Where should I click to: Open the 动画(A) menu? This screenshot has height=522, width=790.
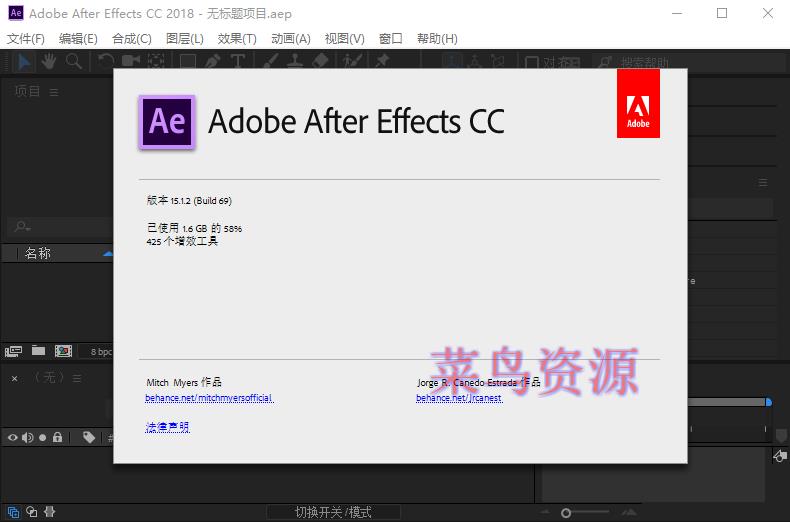pos(291,39)
